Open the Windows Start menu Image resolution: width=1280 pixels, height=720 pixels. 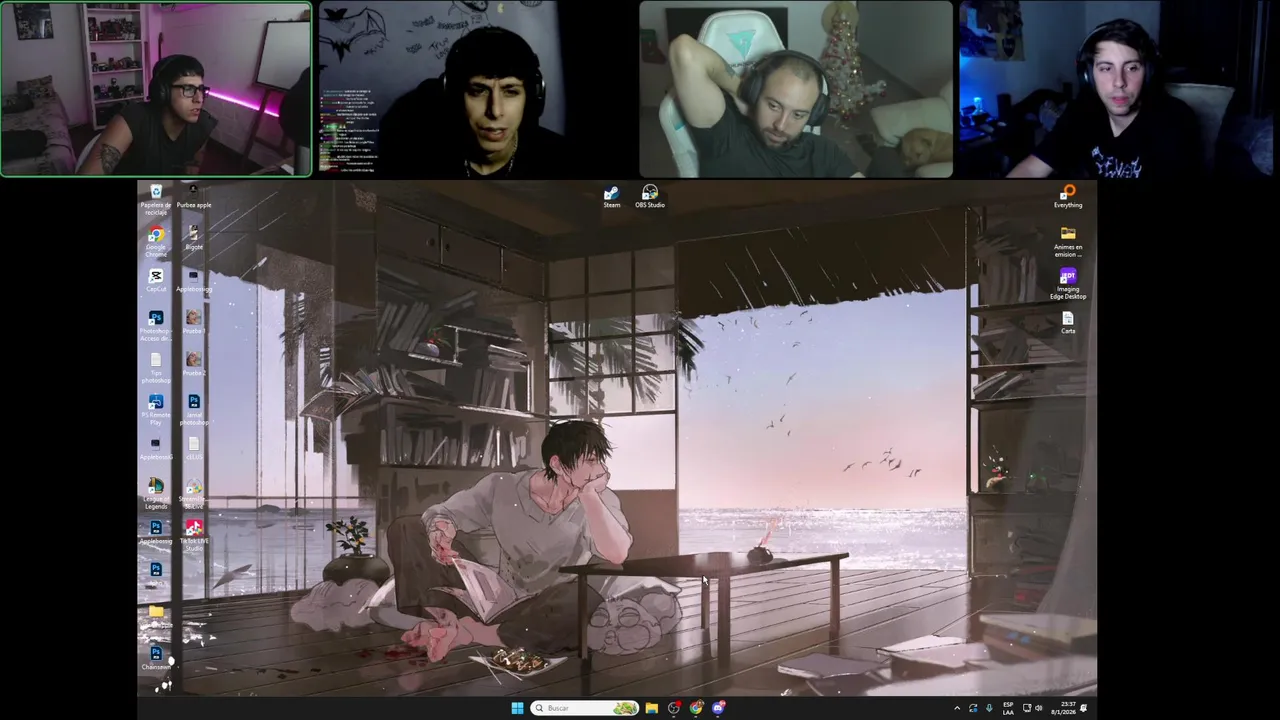[x=517, y=708]
